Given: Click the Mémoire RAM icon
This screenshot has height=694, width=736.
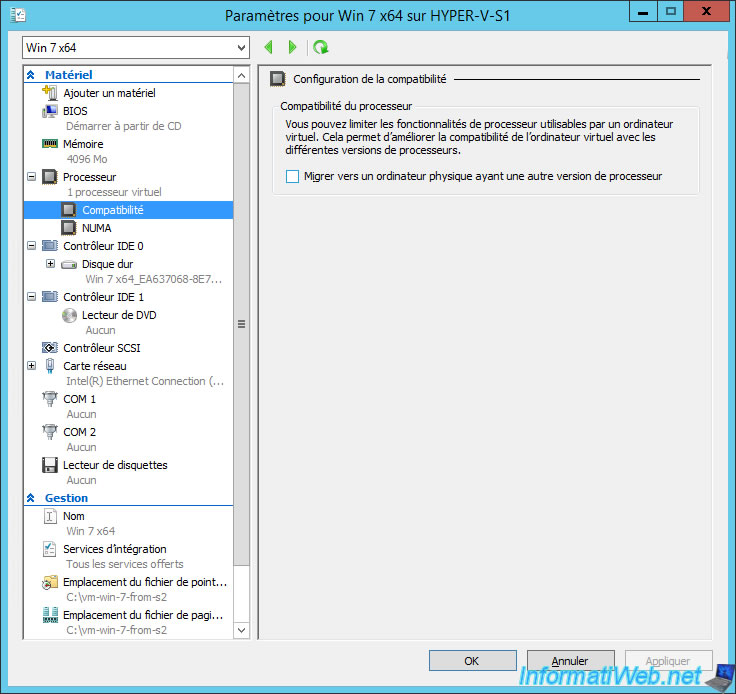Looking at the screenshot, I should click(50, 144).
